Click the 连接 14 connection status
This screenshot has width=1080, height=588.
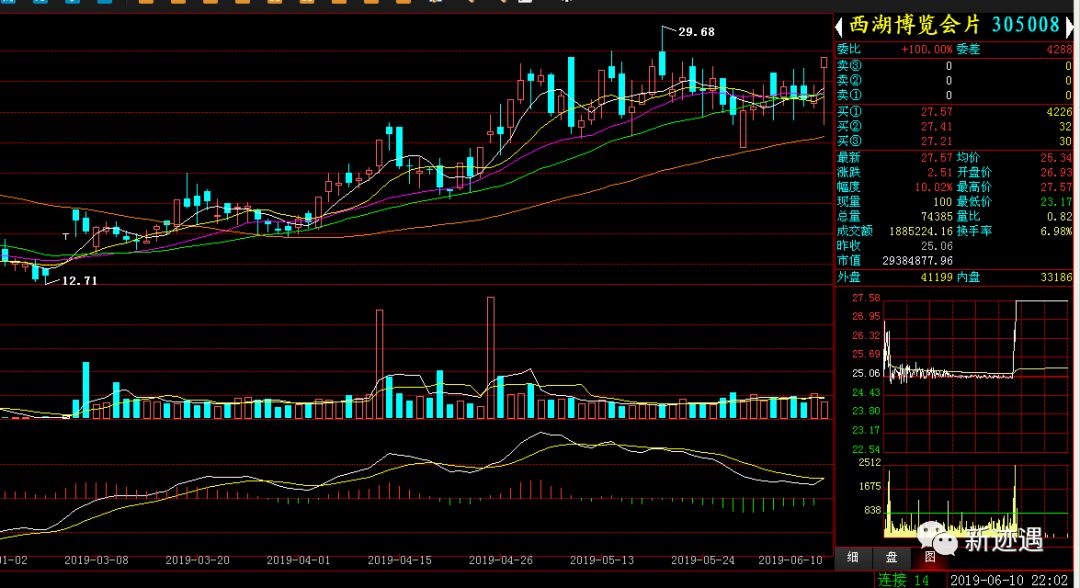904,580
